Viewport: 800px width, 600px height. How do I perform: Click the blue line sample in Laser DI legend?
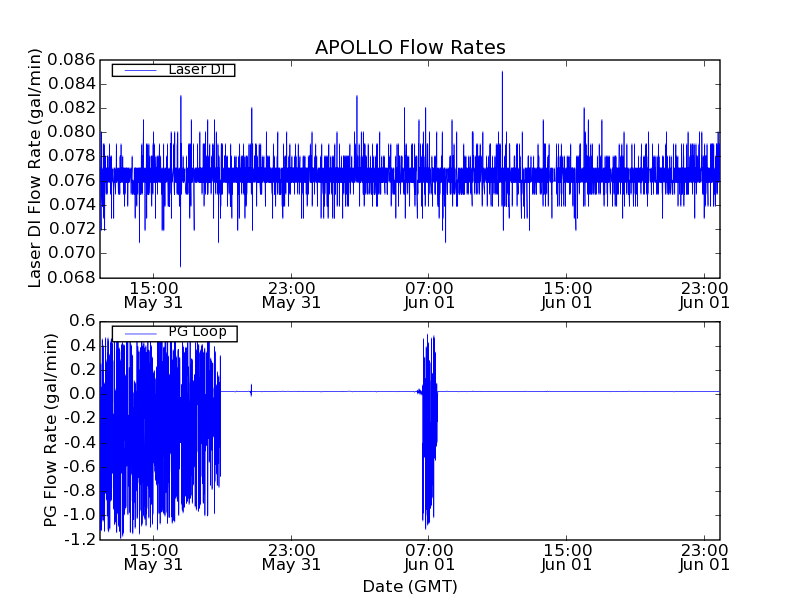pyautogui.click(x=140, y=70)
